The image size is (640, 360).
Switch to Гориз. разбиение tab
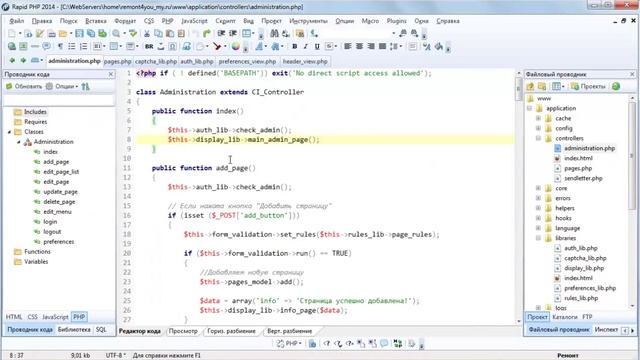pos(231,331)
